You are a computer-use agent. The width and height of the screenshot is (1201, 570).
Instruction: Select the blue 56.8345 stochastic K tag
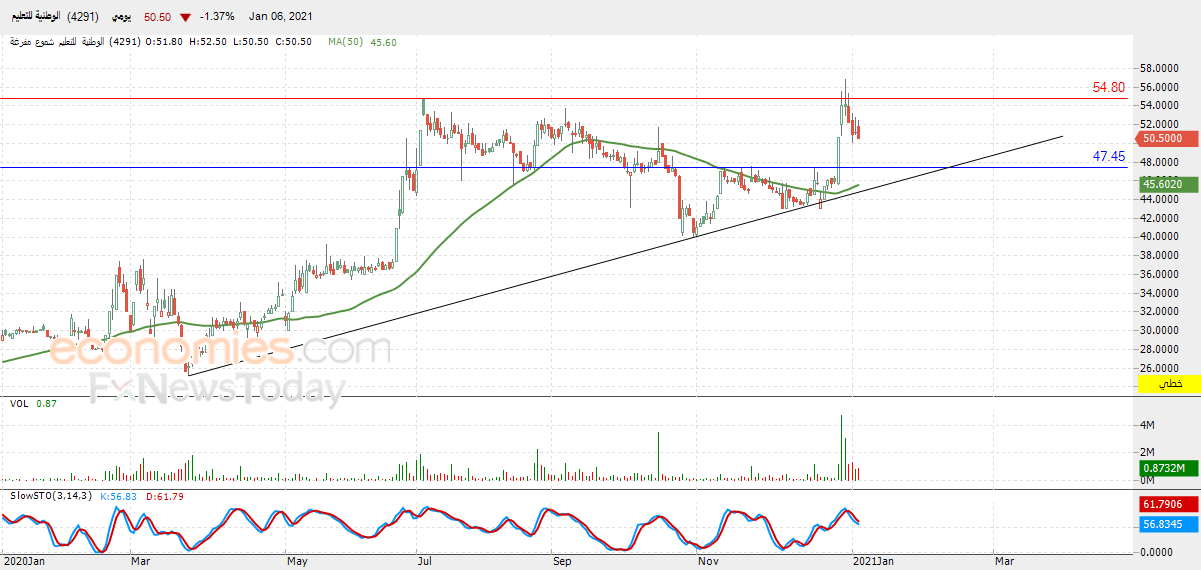(1169, 522)
